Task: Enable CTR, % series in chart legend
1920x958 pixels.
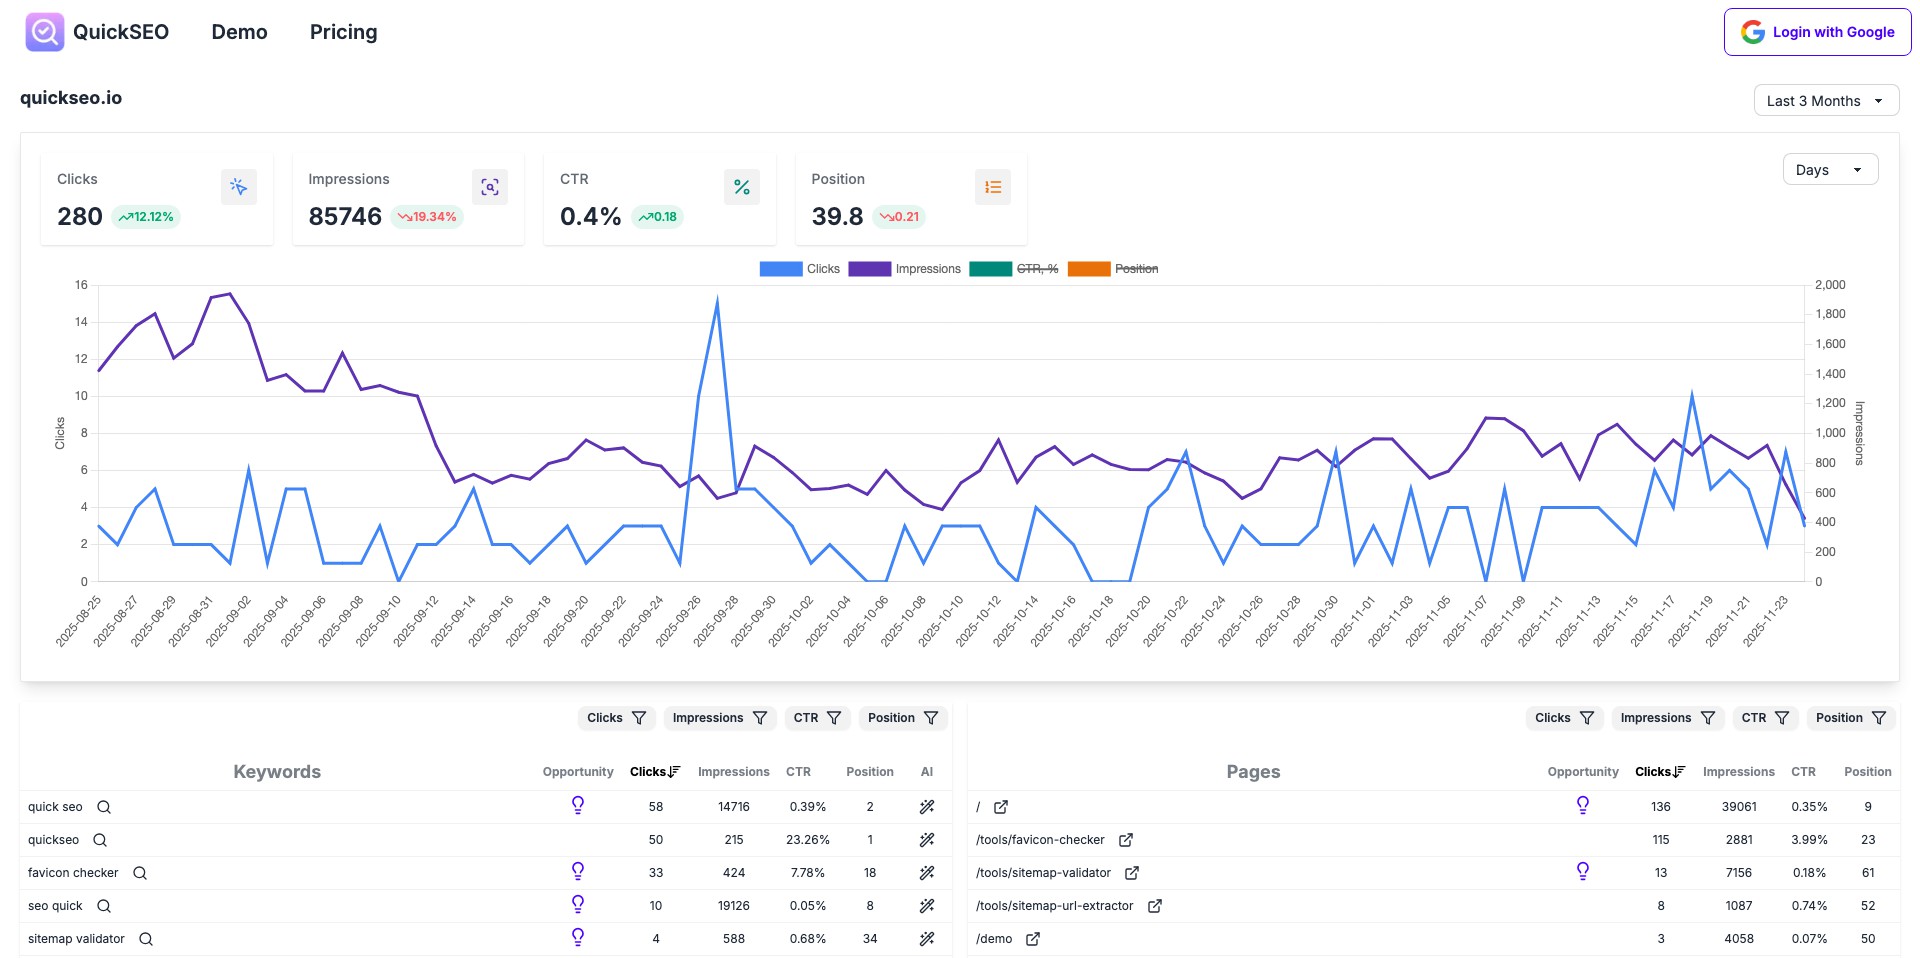Action: pos(1014,269)
